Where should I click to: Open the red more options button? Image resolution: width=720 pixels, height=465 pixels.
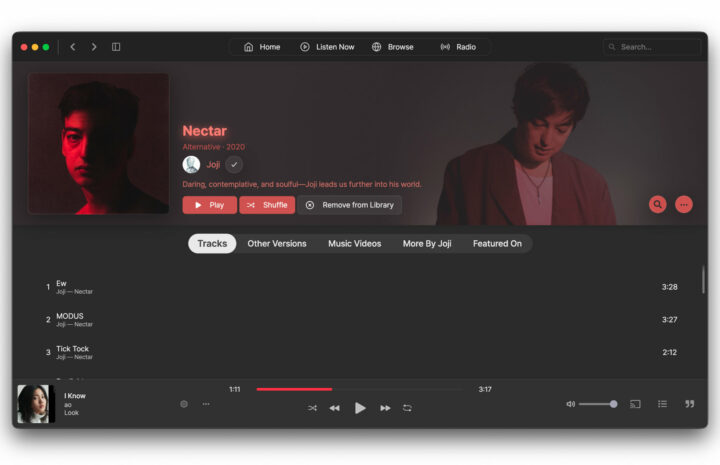tap(684, 204)
